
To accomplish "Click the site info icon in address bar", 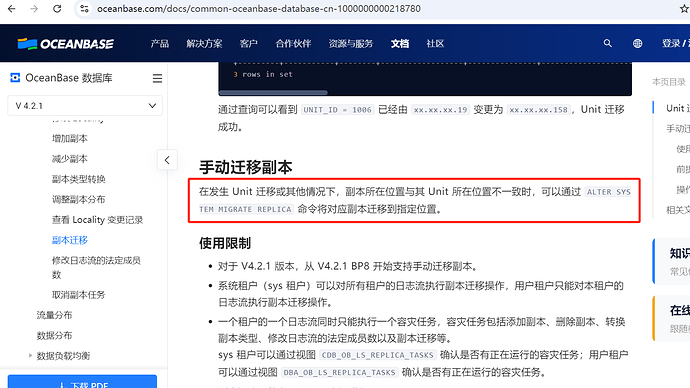I will point(84,9).
